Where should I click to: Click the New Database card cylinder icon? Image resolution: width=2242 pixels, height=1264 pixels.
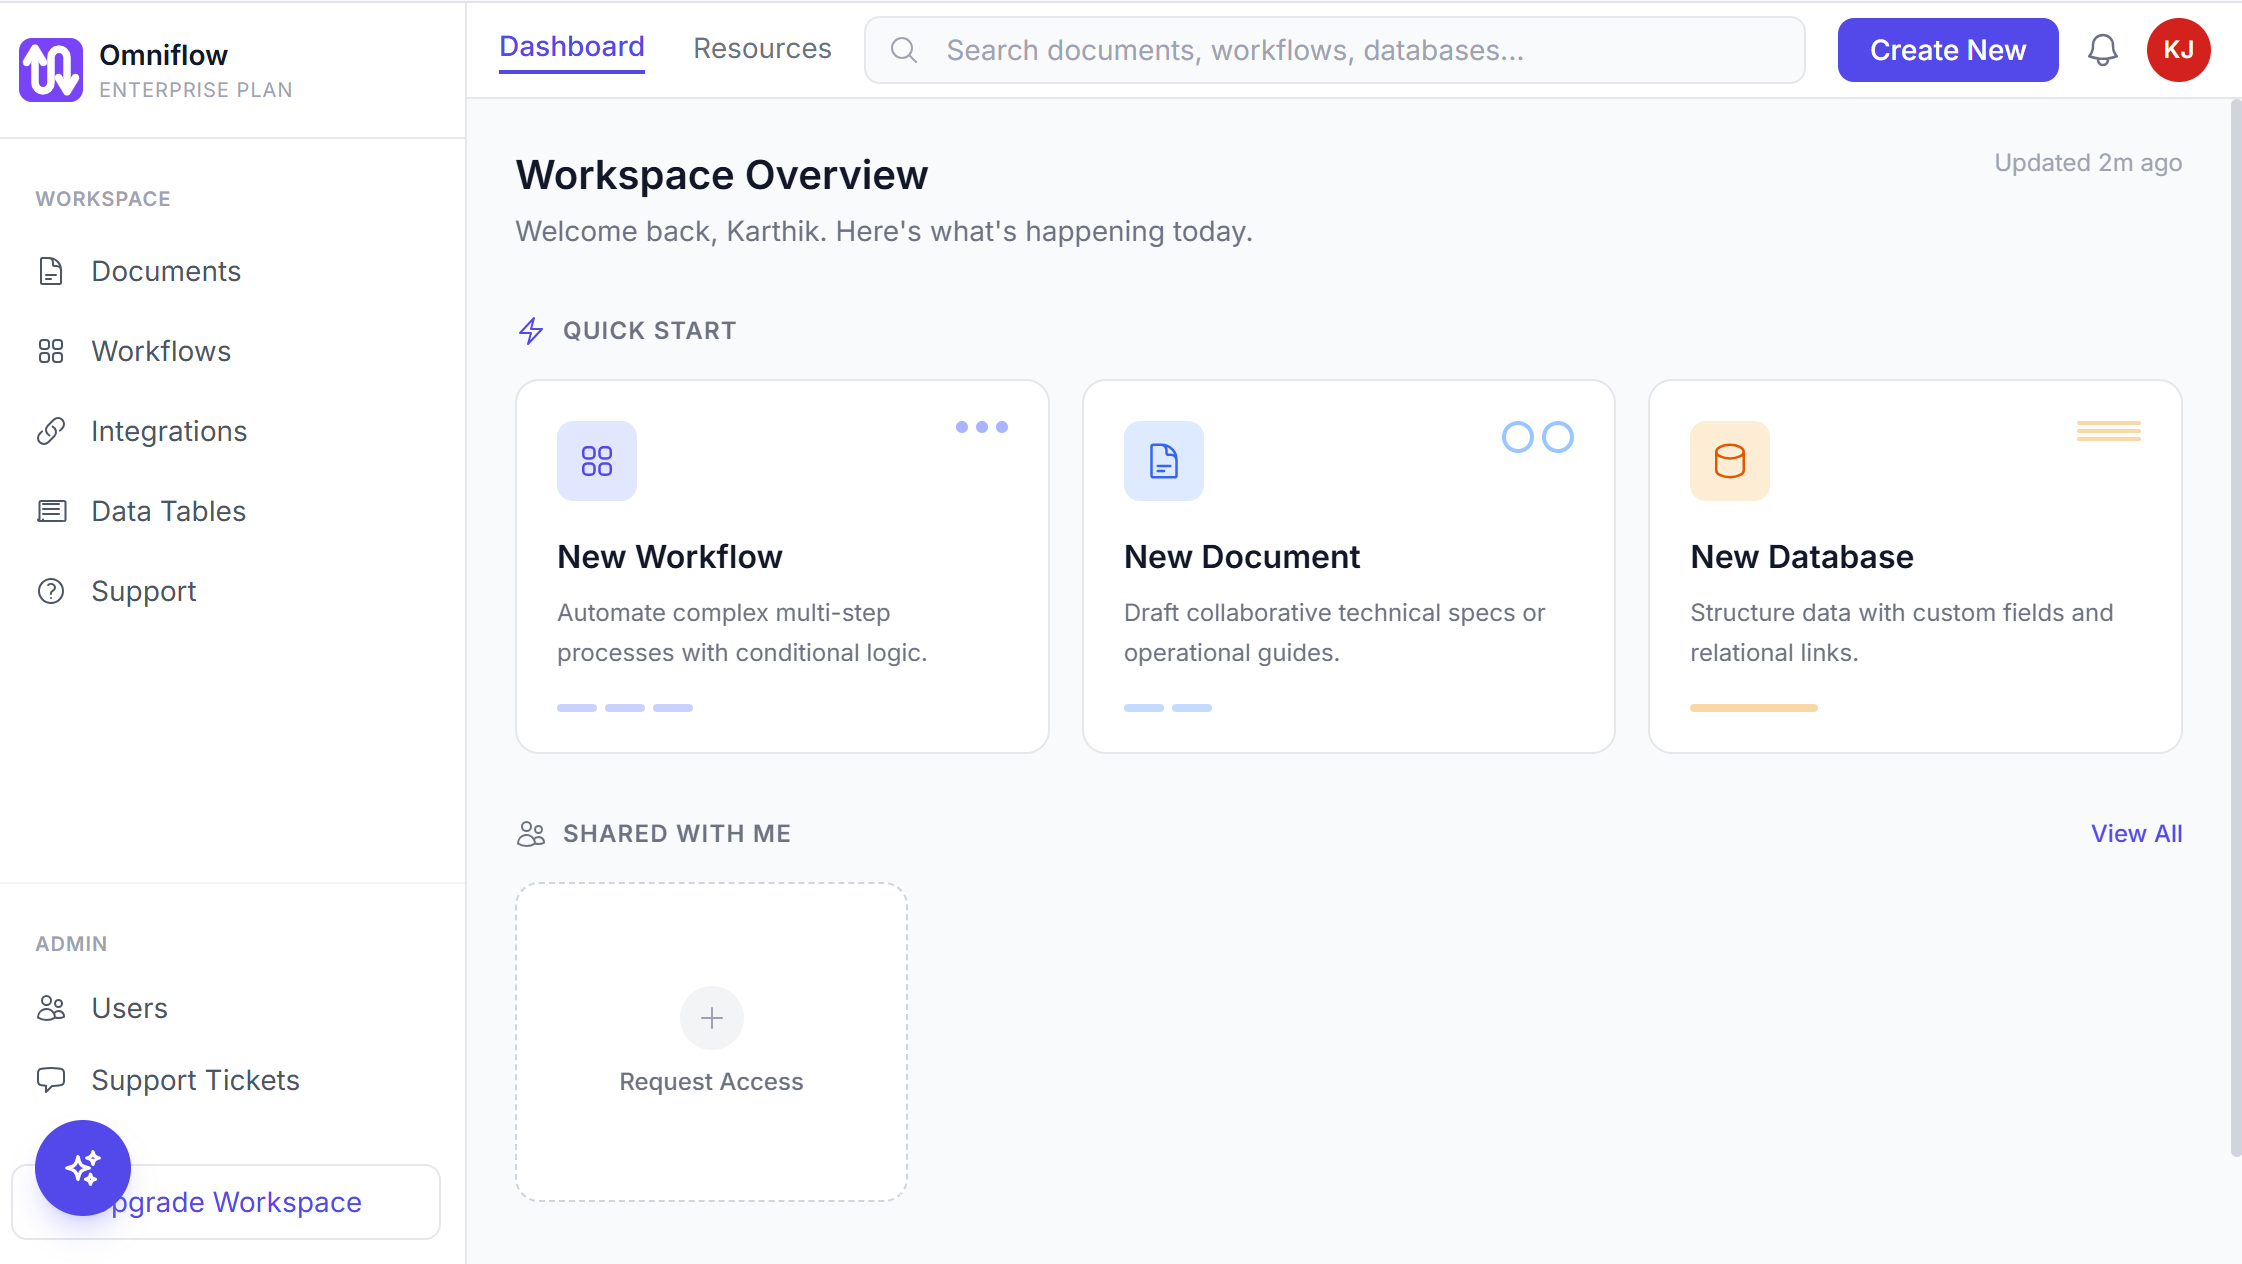point(1730,461)
